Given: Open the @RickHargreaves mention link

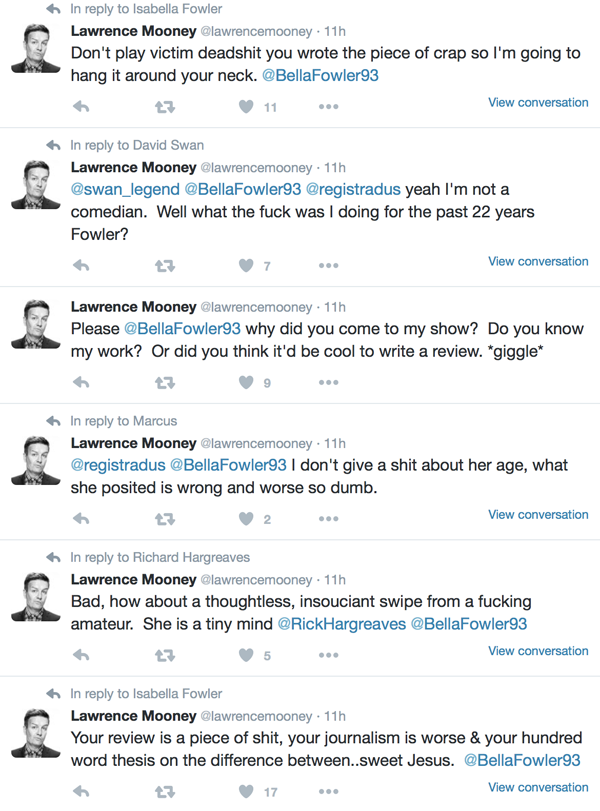Looking at the screenshot, I should click(341, 624).
